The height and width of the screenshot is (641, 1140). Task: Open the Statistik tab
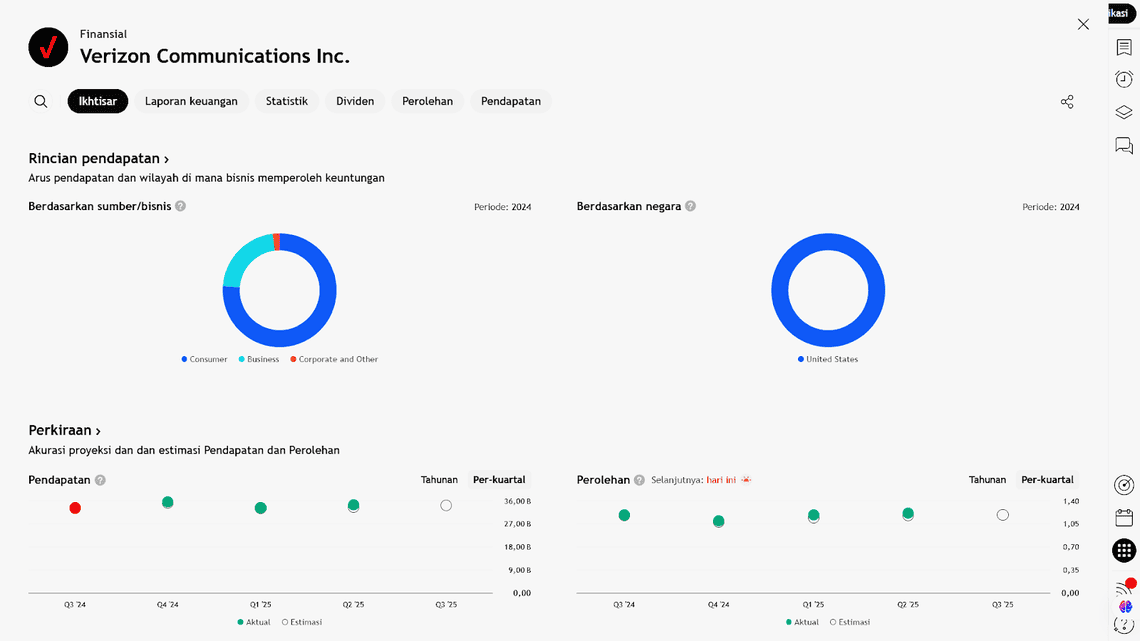(x=287, y=101)
